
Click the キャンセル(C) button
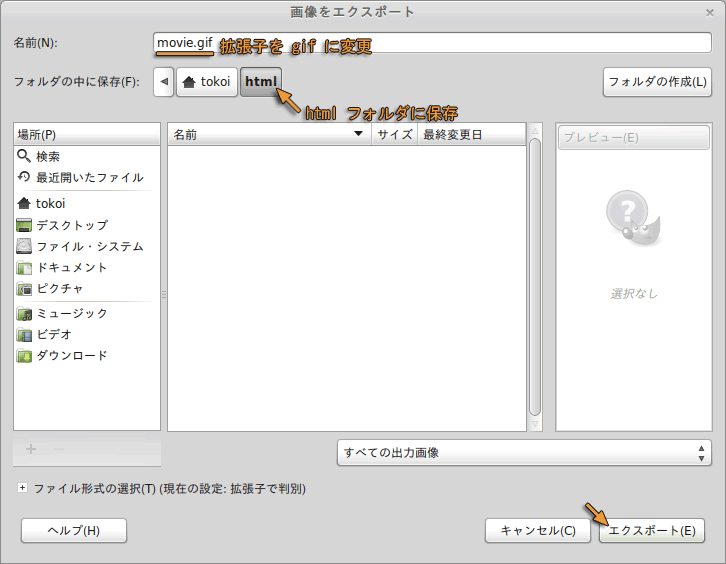[537, 530]
